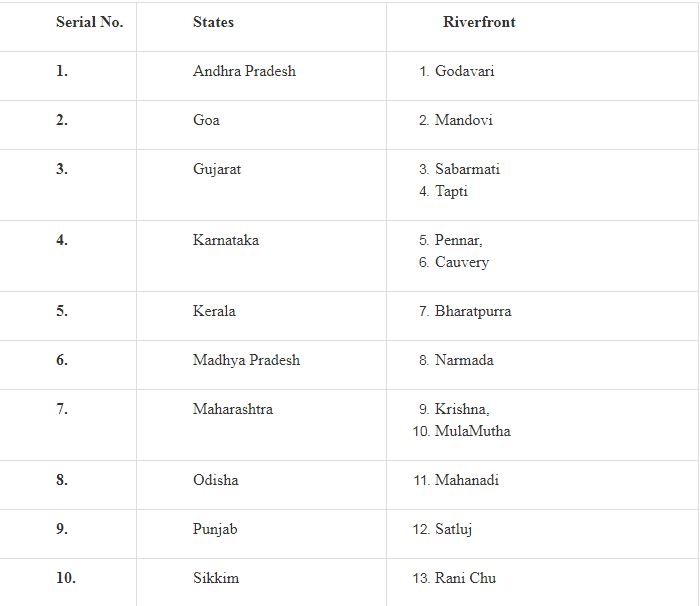Click the Tapti riverfront entry
Screen dimensions: 700x606
pos(451,191)
